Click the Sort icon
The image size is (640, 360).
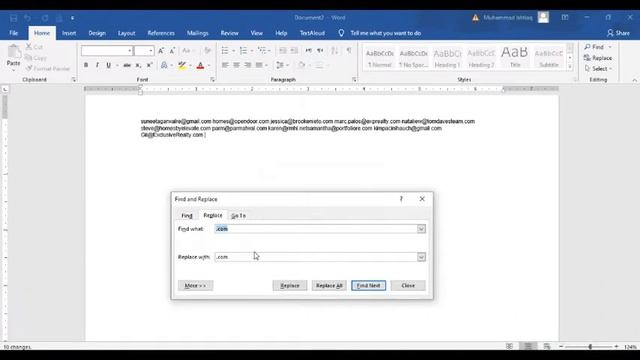[x=334, y=51]
